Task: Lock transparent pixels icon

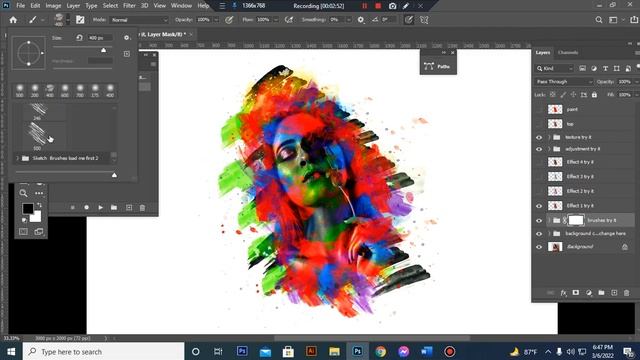Action: point(553,95)
